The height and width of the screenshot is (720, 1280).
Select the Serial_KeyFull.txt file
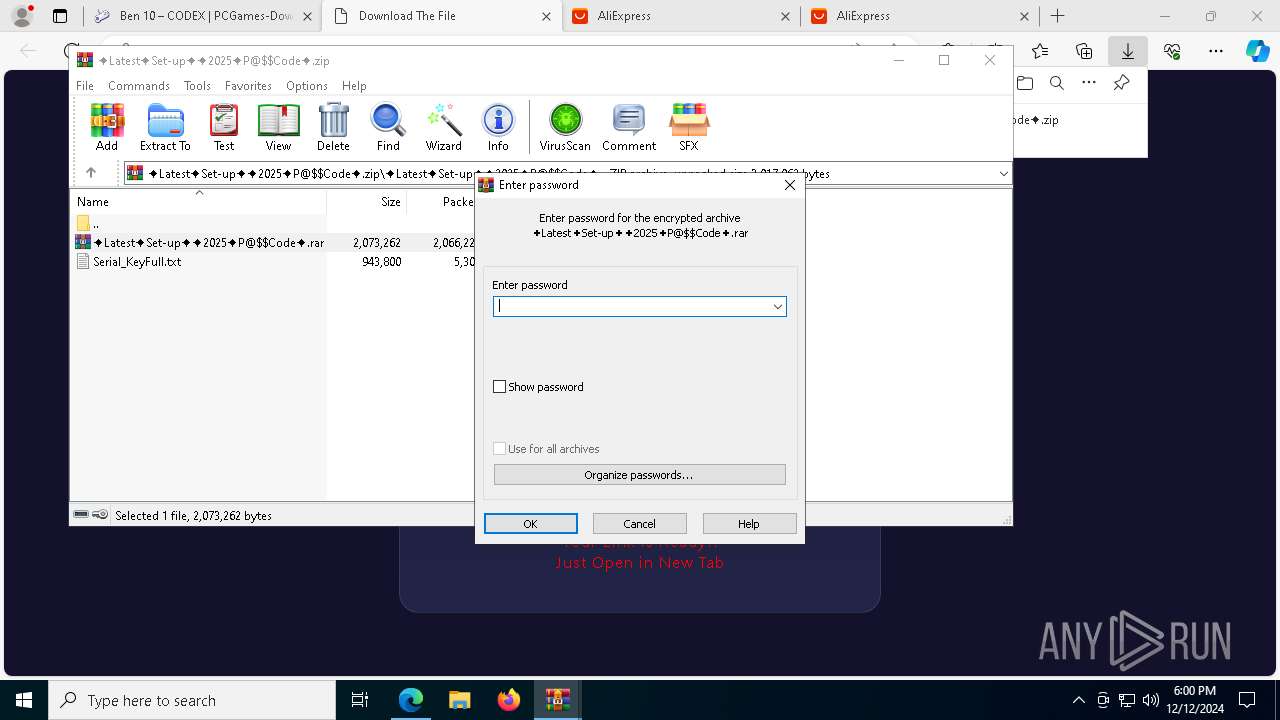tap(137, 262)
